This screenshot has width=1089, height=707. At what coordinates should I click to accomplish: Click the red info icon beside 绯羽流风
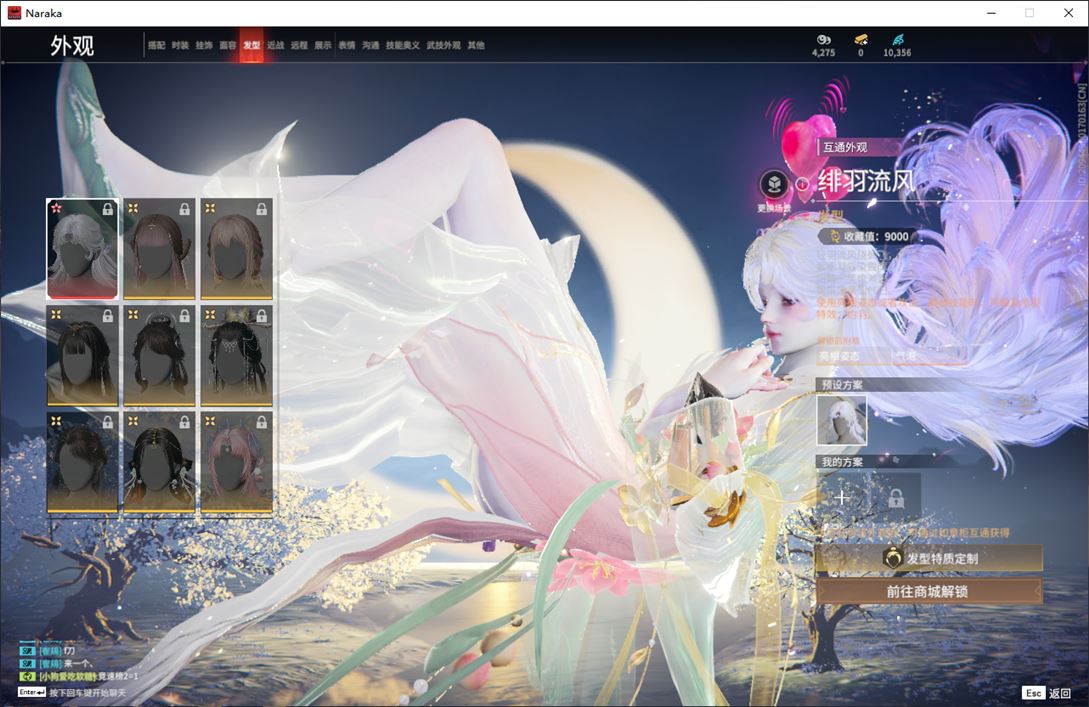(x=802, y=184)
